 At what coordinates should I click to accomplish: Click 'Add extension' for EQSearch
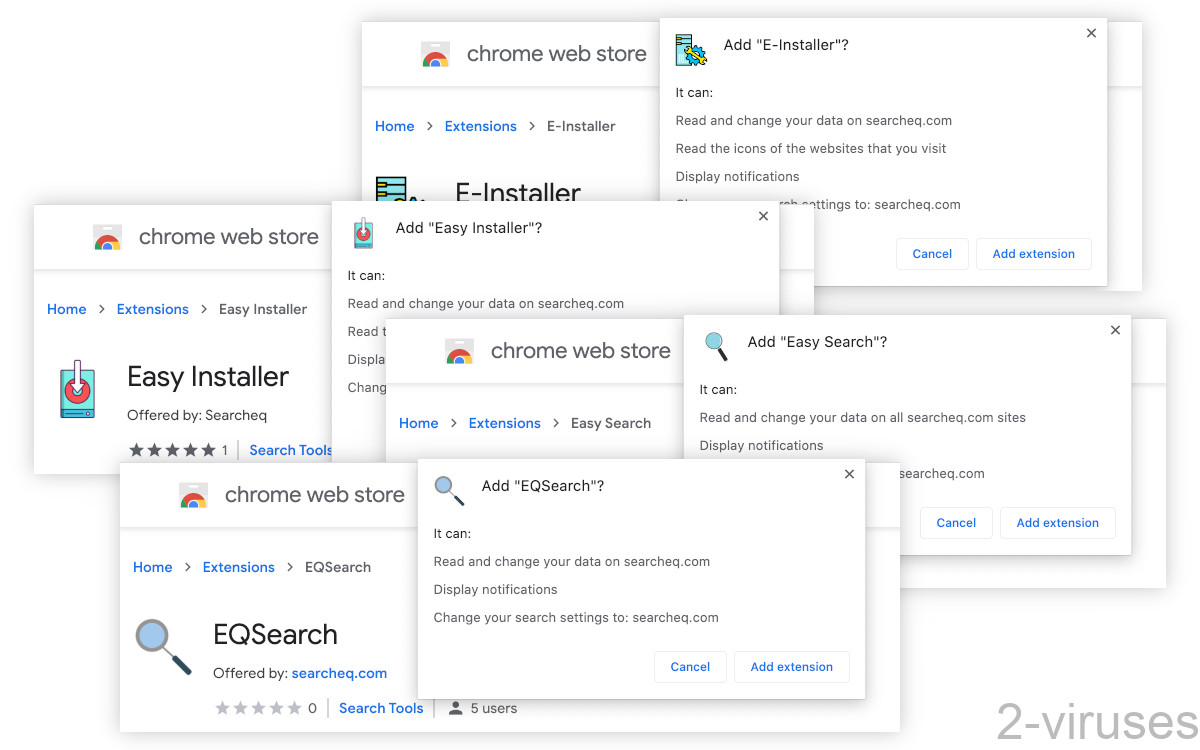(792, 667)
